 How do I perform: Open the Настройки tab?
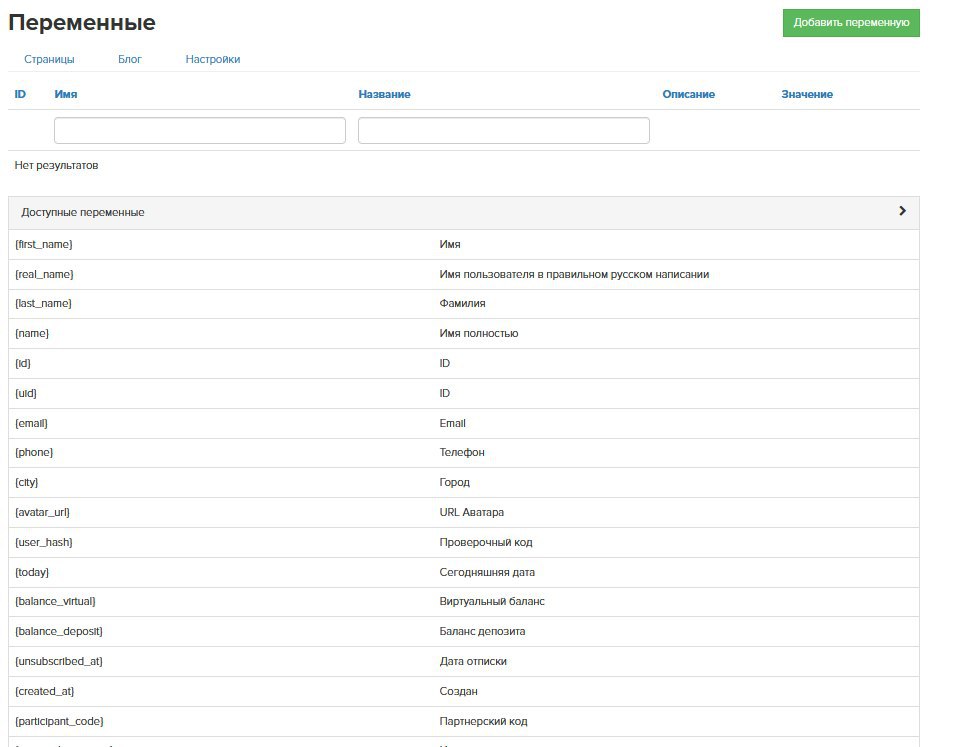(213, 59)
